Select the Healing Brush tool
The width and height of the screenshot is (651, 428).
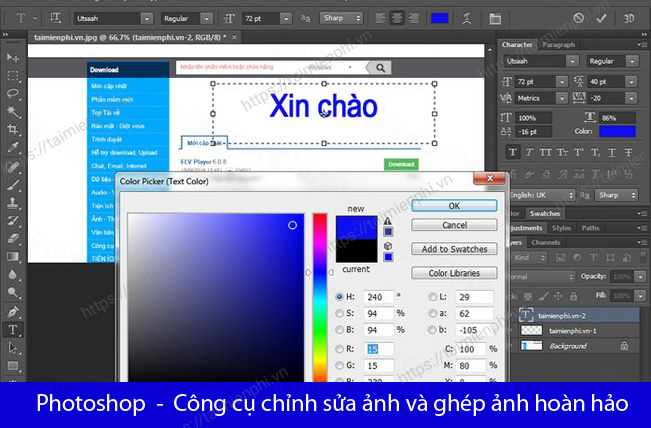coord(13,167)
